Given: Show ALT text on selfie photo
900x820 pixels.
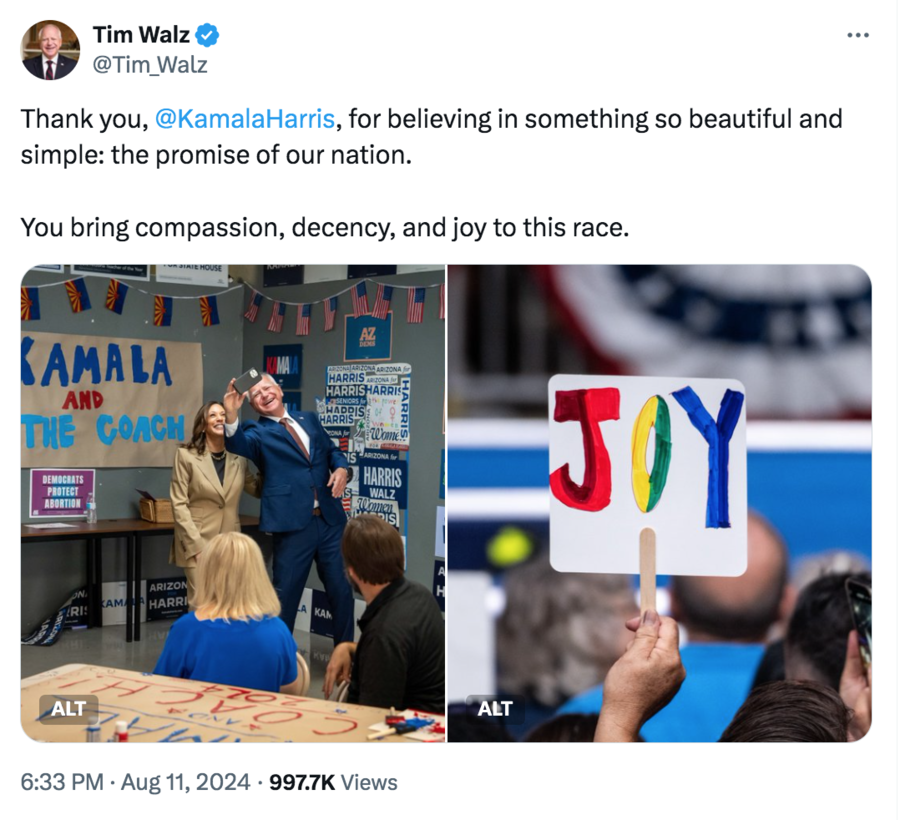Looking at the screenshot, I should click(68, 709).
